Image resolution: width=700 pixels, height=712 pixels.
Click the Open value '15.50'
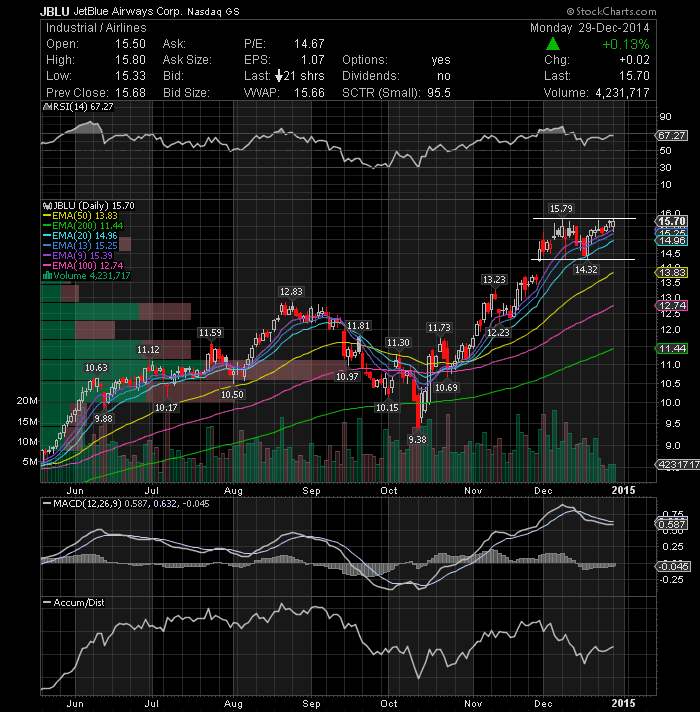(130, 44)
